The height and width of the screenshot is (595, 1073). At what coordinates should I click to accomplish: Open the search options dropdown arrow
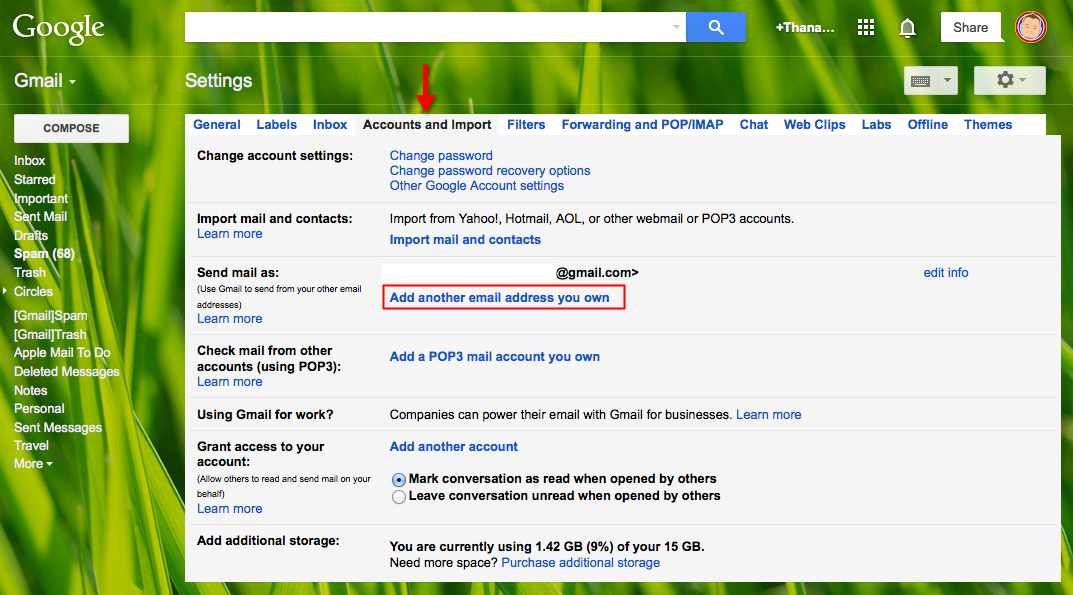pos(676,27)
